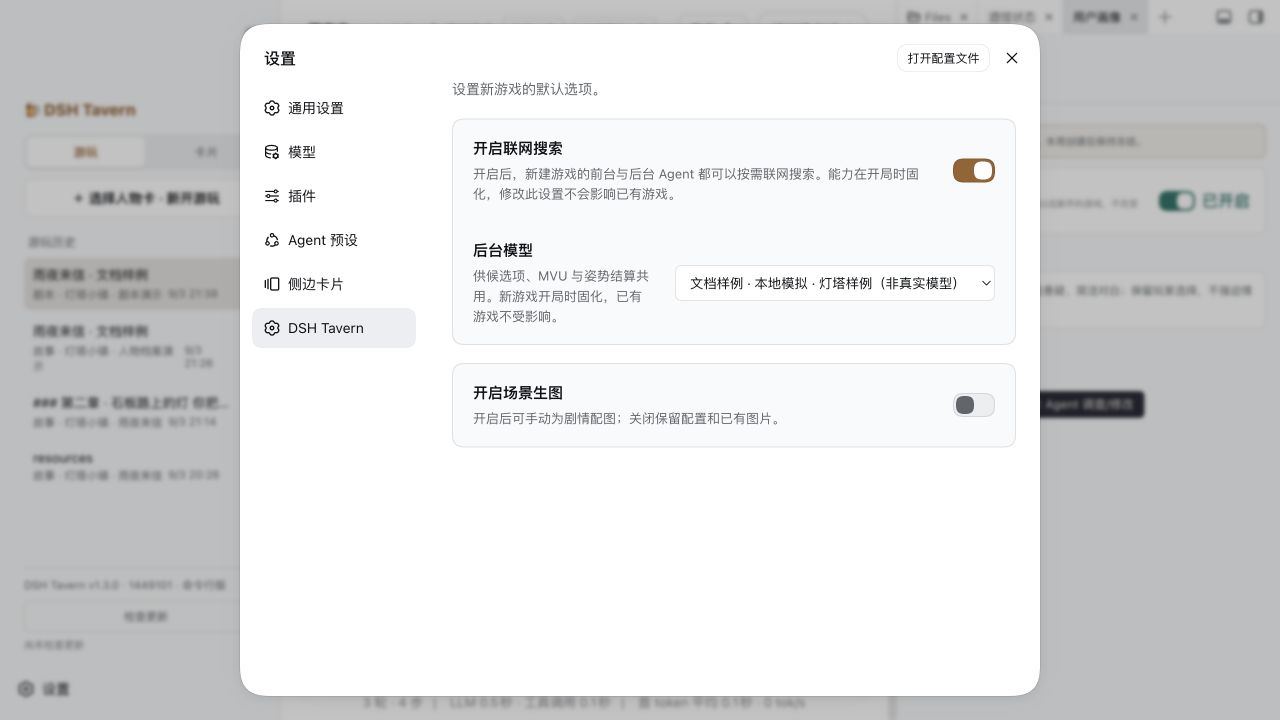Click the dropdown chevron for 后台模型
Image resolution: width=1280 pixels, height=720 pixels.
point(986,283)
